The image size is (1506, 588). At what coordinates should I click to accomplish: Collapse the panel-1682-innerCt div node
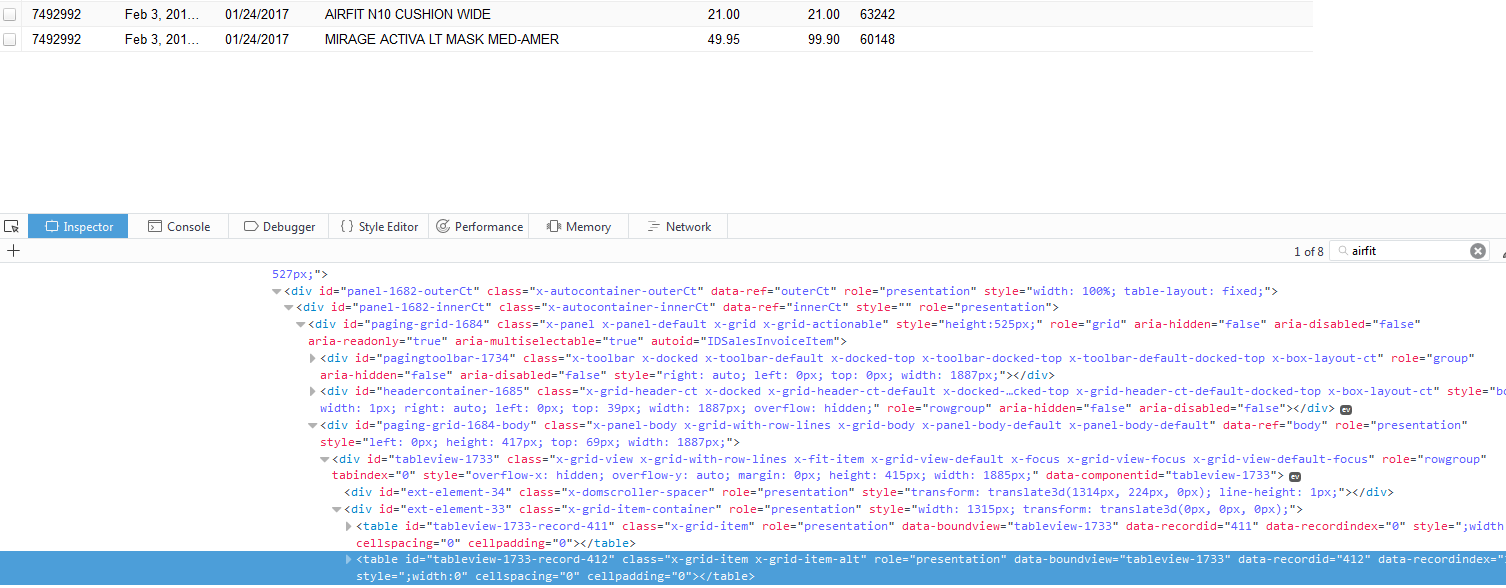(289, 307)
